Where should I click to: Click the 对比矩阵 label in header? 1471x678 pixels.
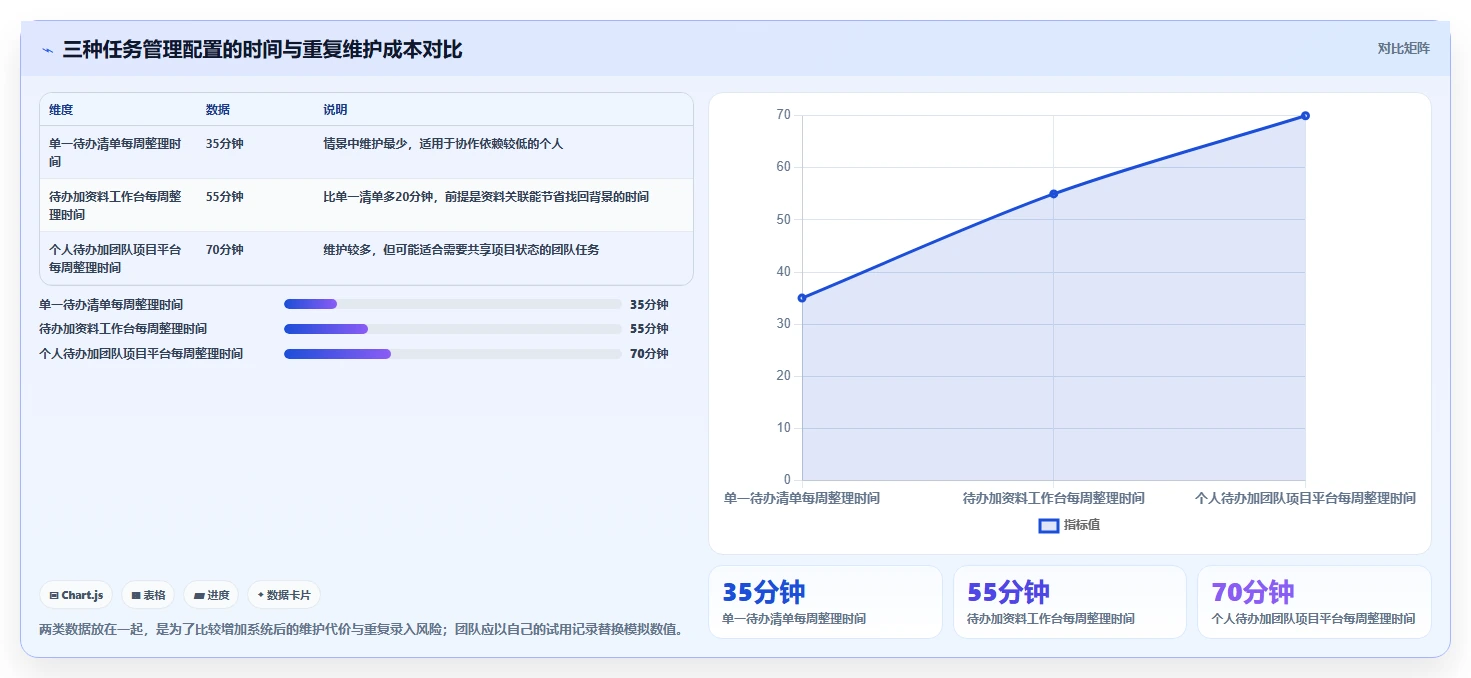tap(1403, 48)
